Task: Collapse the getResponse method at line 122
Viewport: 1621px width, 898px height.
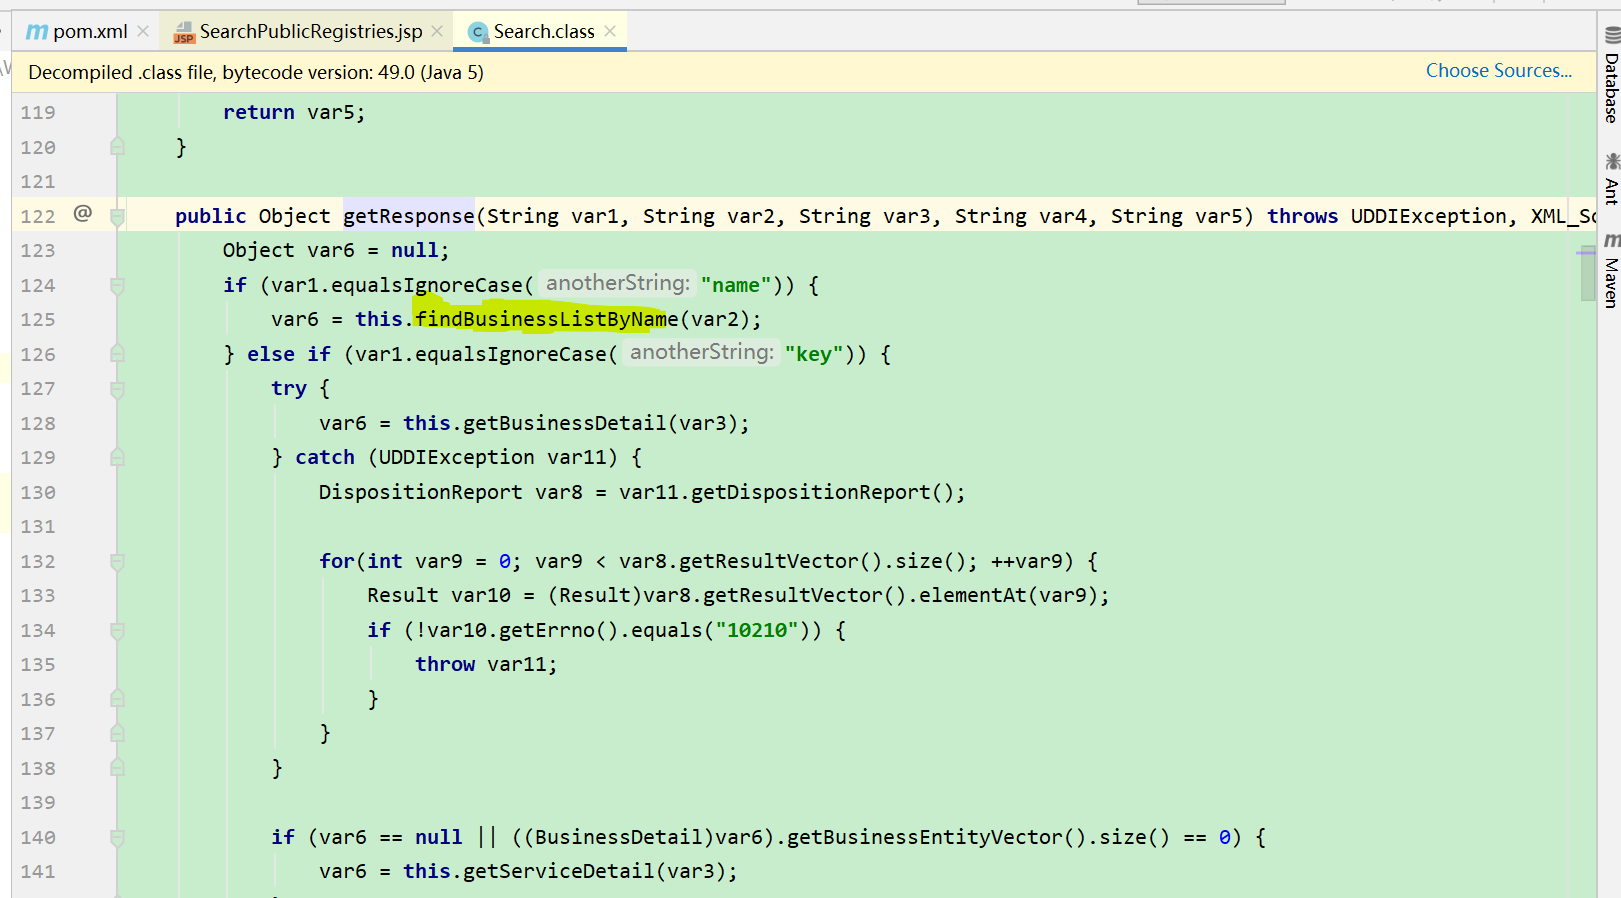Action: (117, 216)
